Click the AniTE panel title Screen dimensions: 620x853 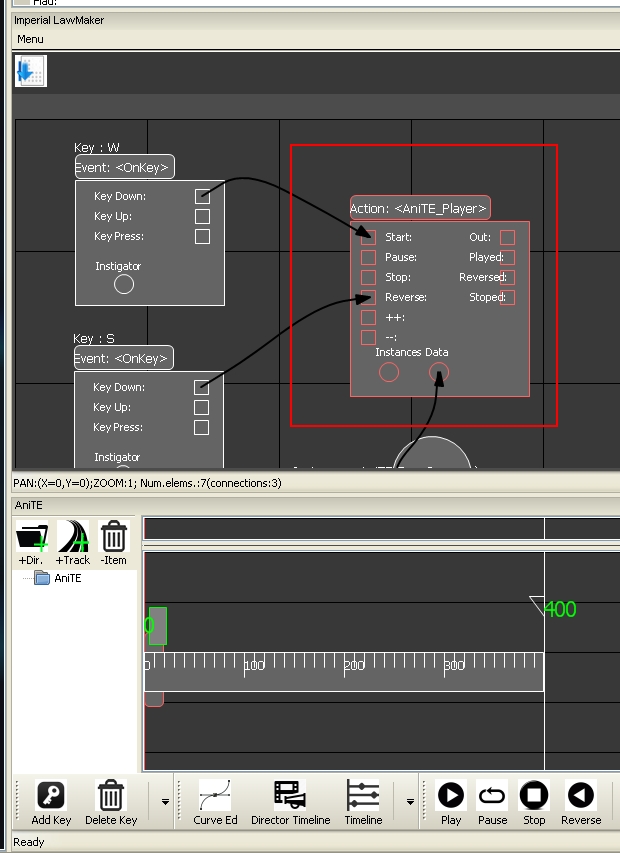point(28,505)
